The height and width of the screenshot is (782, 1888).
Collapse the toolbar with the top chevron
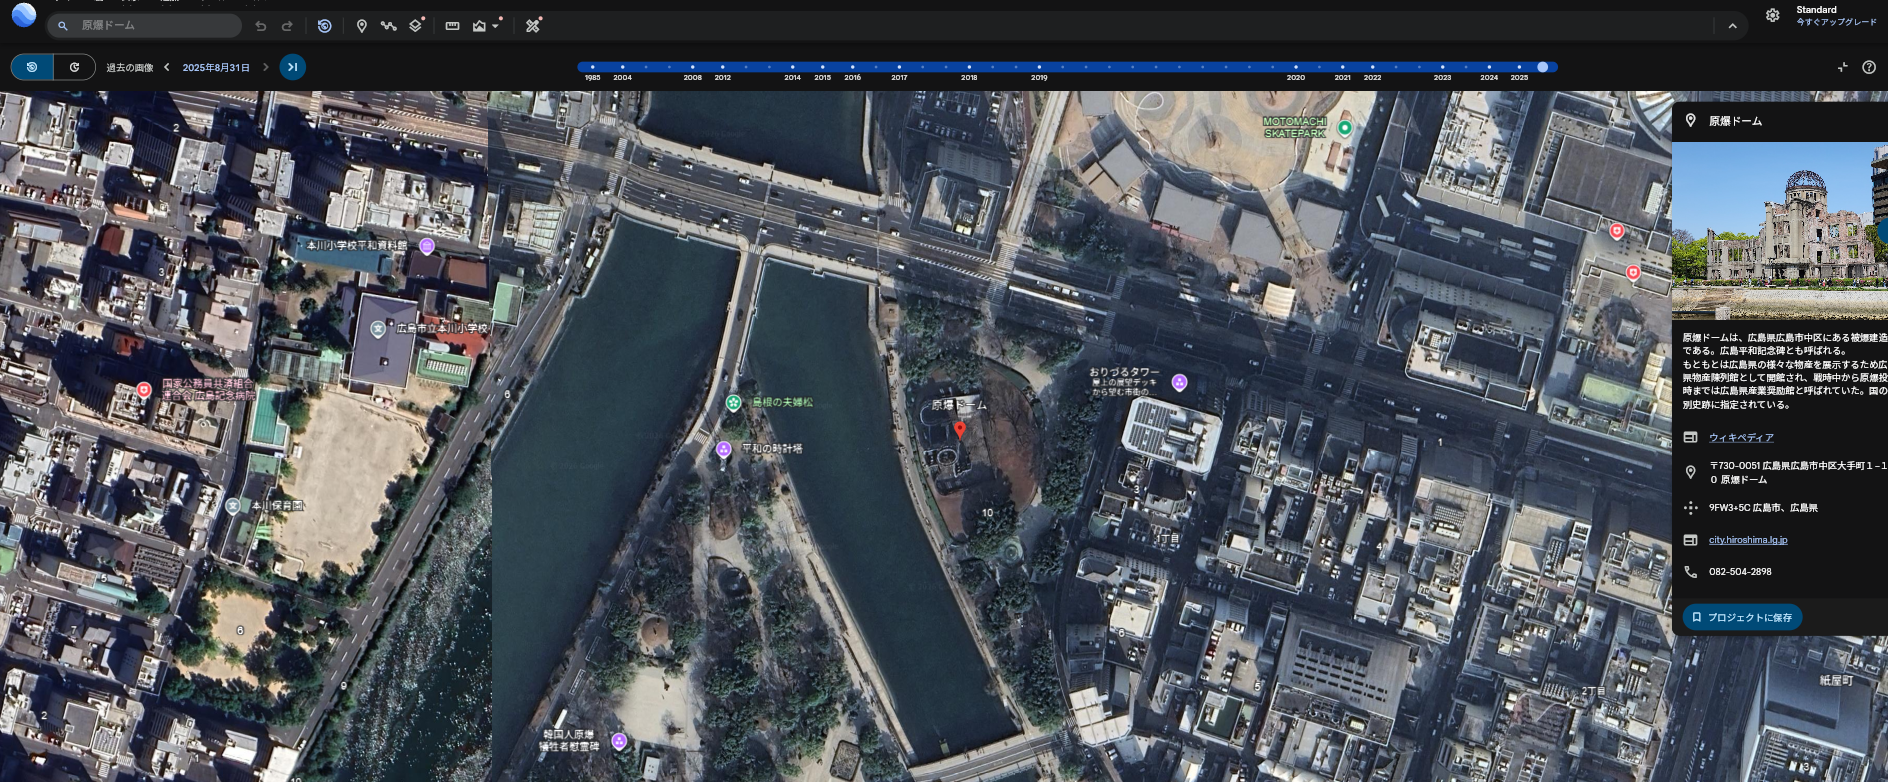1732,26
